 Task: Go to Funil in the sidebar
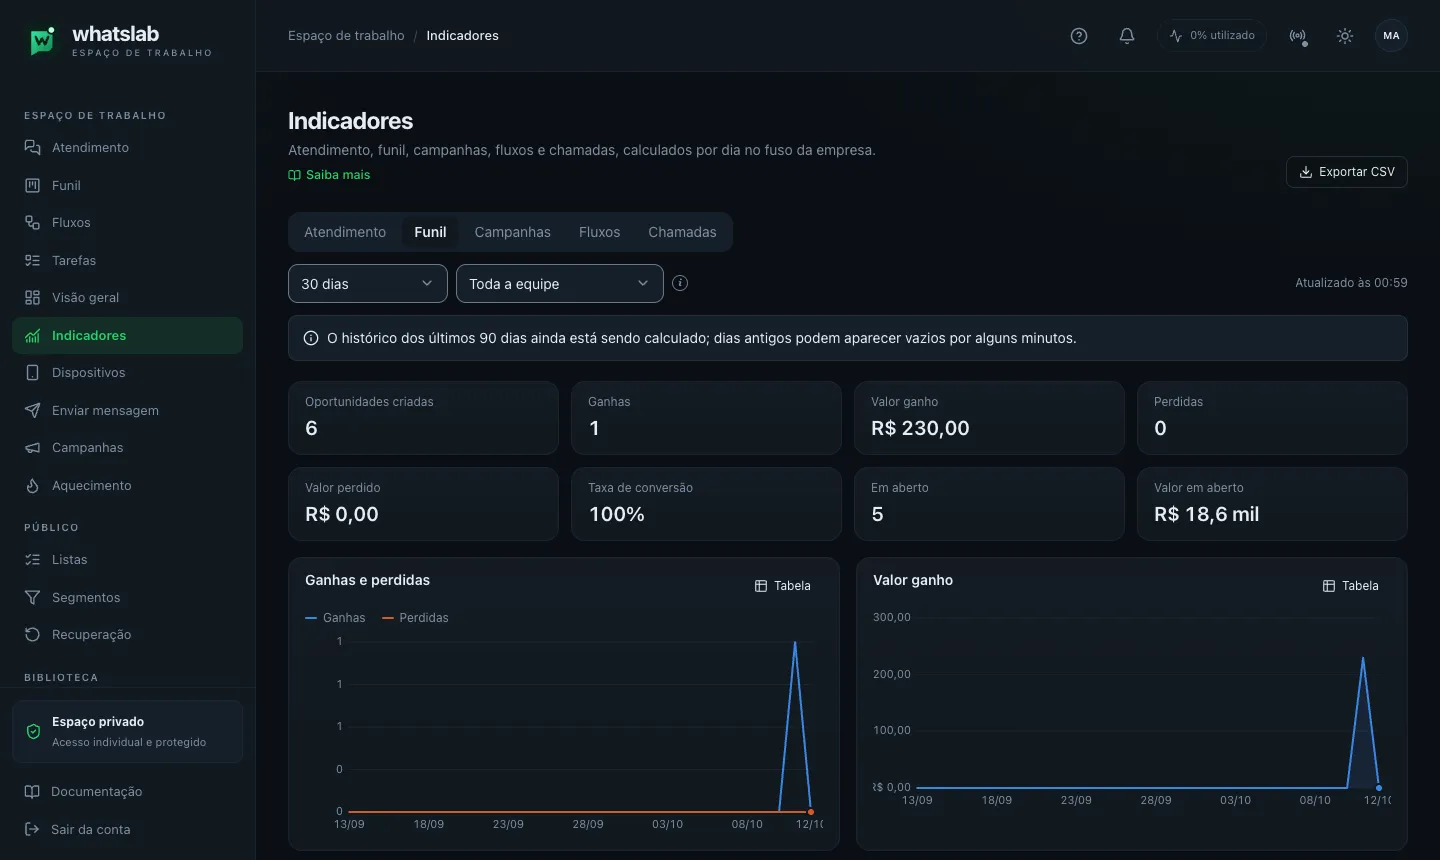coord(127,185)
